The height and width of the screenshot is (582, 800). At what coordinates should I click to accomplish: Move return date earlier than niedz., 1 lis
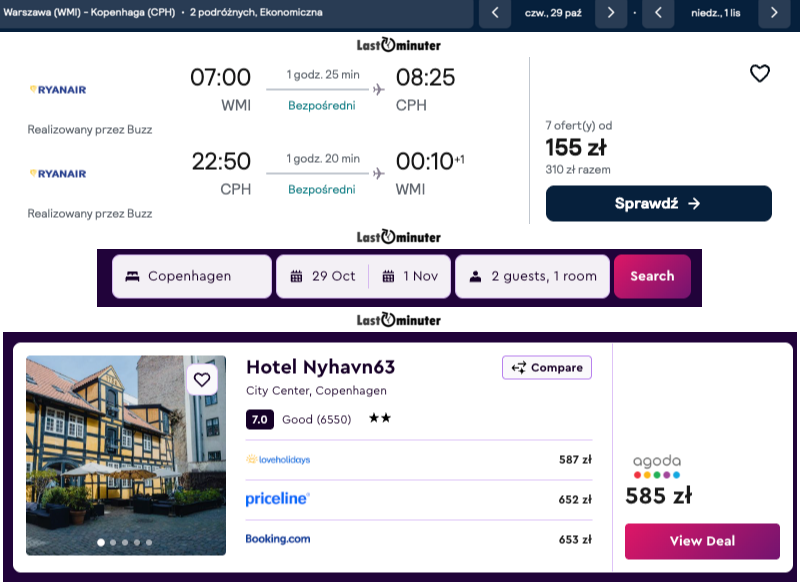(658, 13)
